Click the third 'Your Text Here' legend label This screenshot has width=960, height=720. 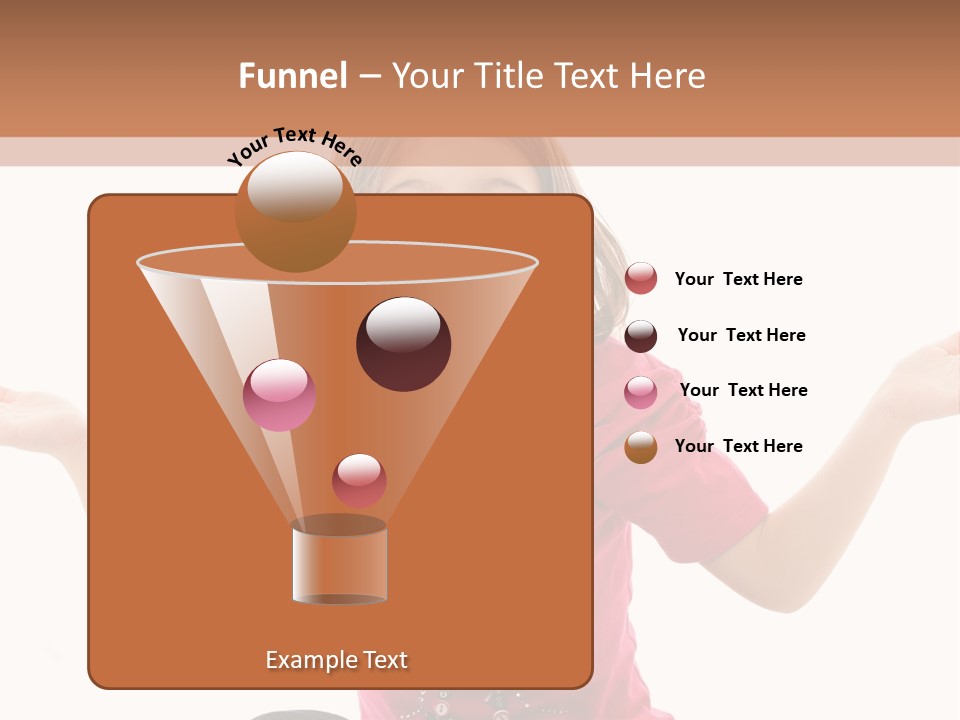[744, 390]
